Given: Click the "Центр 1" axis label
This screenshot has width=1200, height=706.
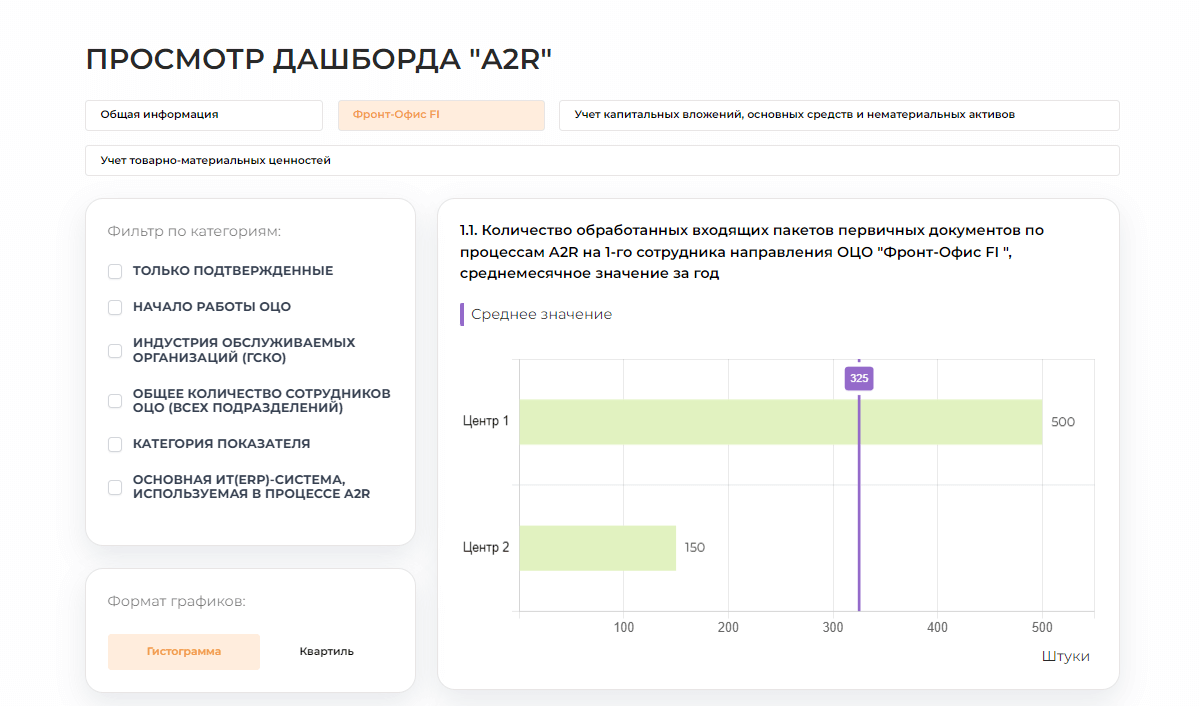Looking at the screenshot, I should tap(487, 421).
